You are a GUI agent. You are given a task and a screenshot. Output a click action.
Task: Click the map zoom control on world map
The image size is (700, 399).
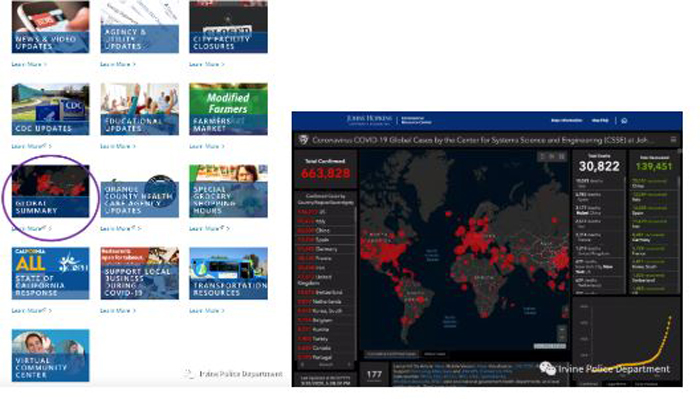click(562, 333)
